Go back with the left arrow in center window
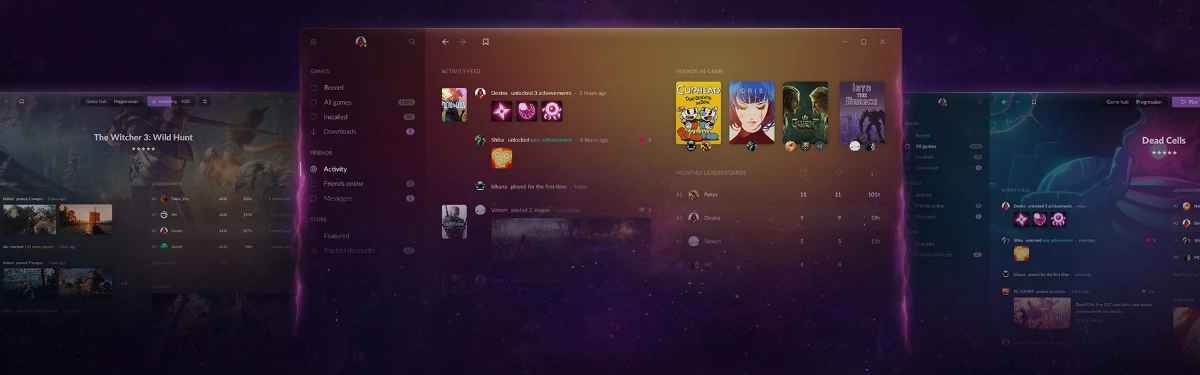 coord(445,42)
